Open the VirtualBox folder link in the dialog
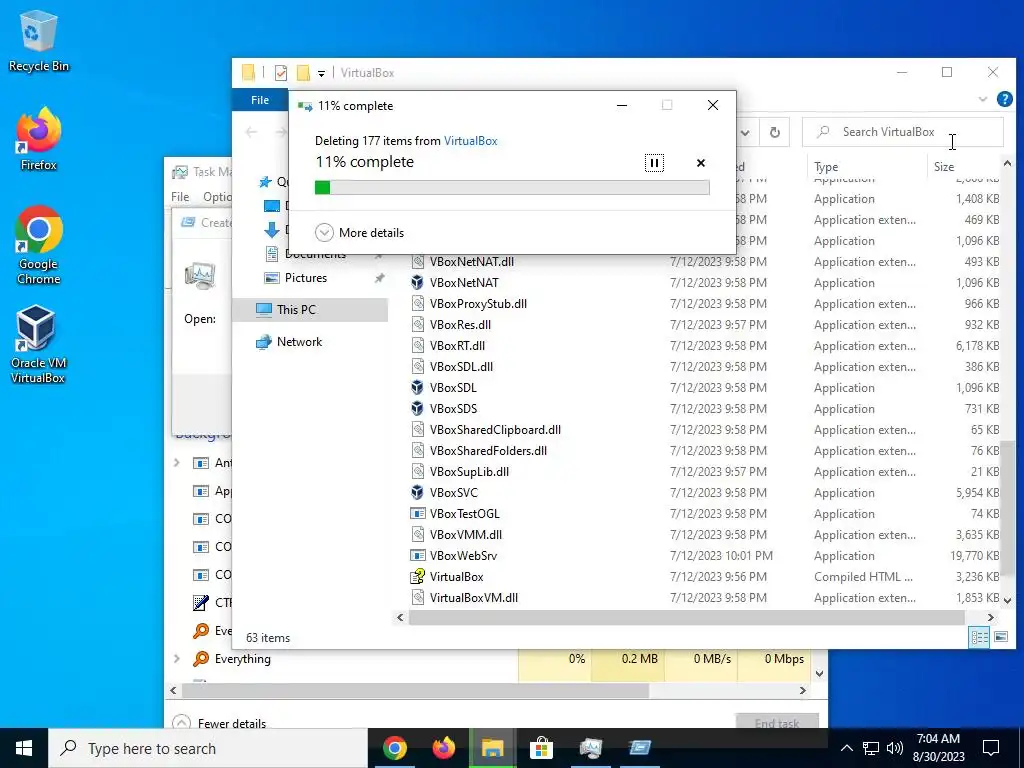The image size is (1024, 768). tap(470, 140)
